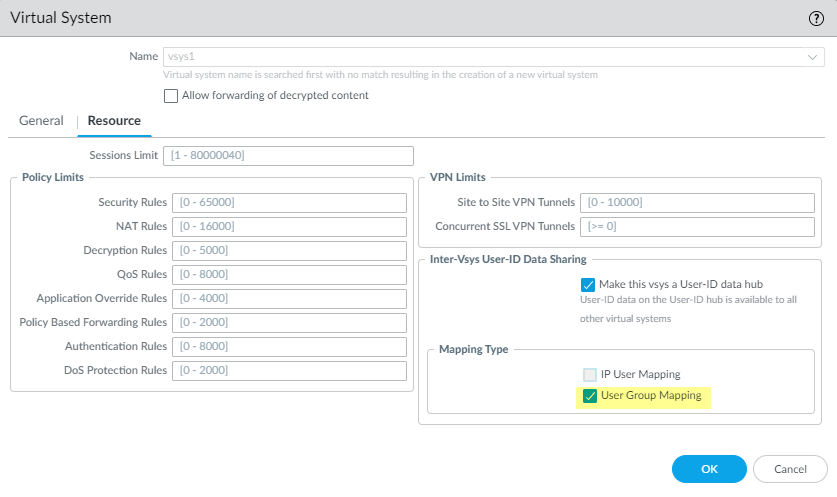The image size is (837, 497).
Task: Expand the Name dropdown arrow
Action: [x=813, y=57]
